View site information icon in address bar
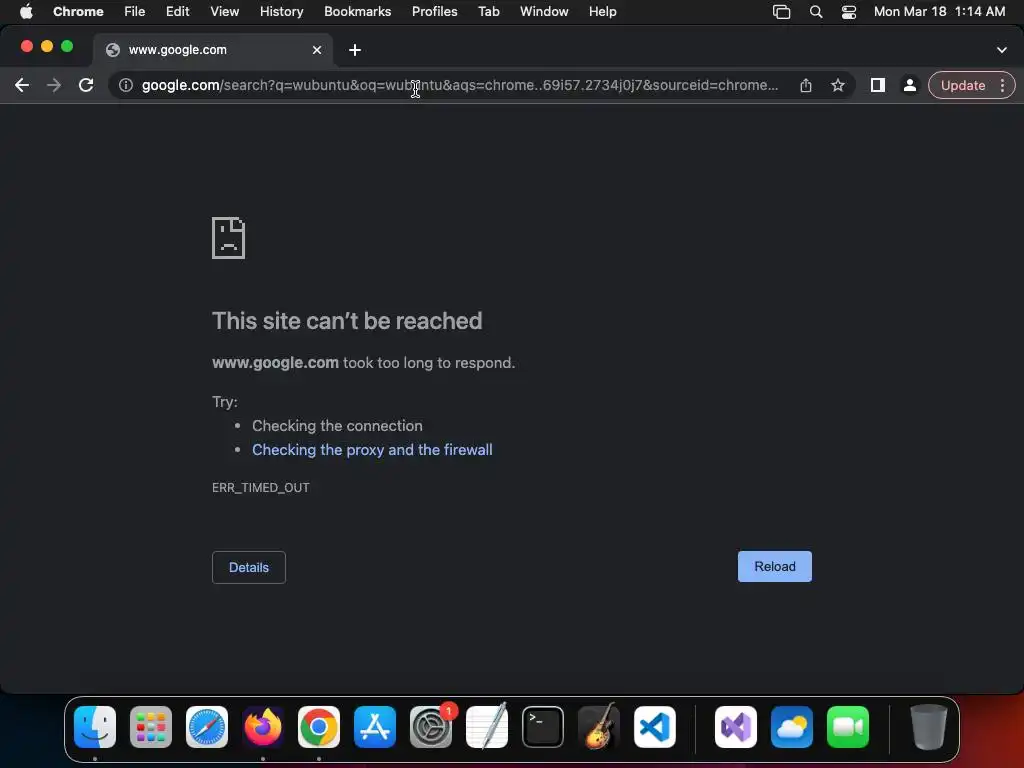 pyautogui.click(x=125, y=86)
